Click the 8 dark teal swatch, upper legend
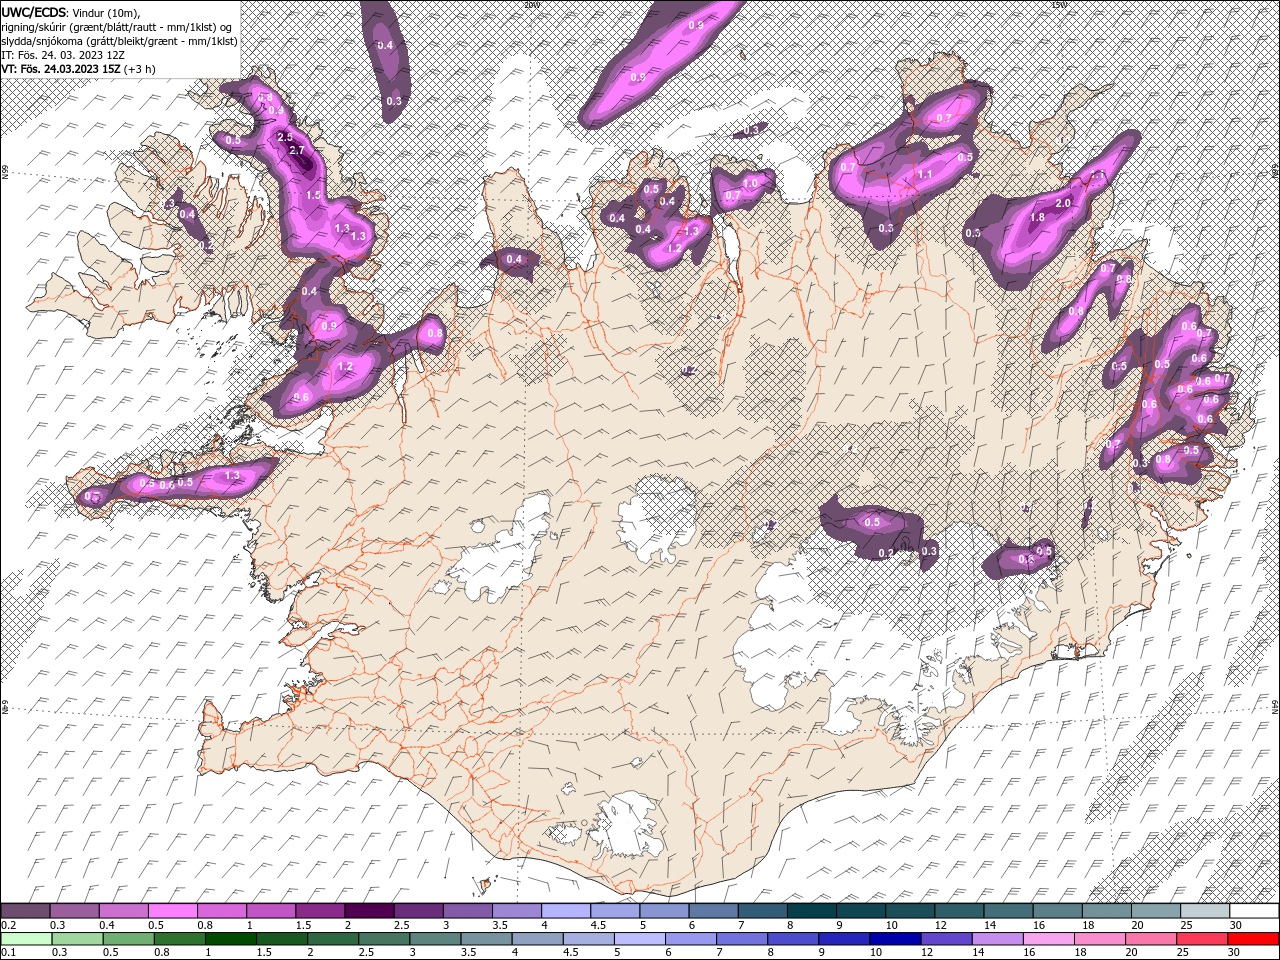 pos(810,911)
